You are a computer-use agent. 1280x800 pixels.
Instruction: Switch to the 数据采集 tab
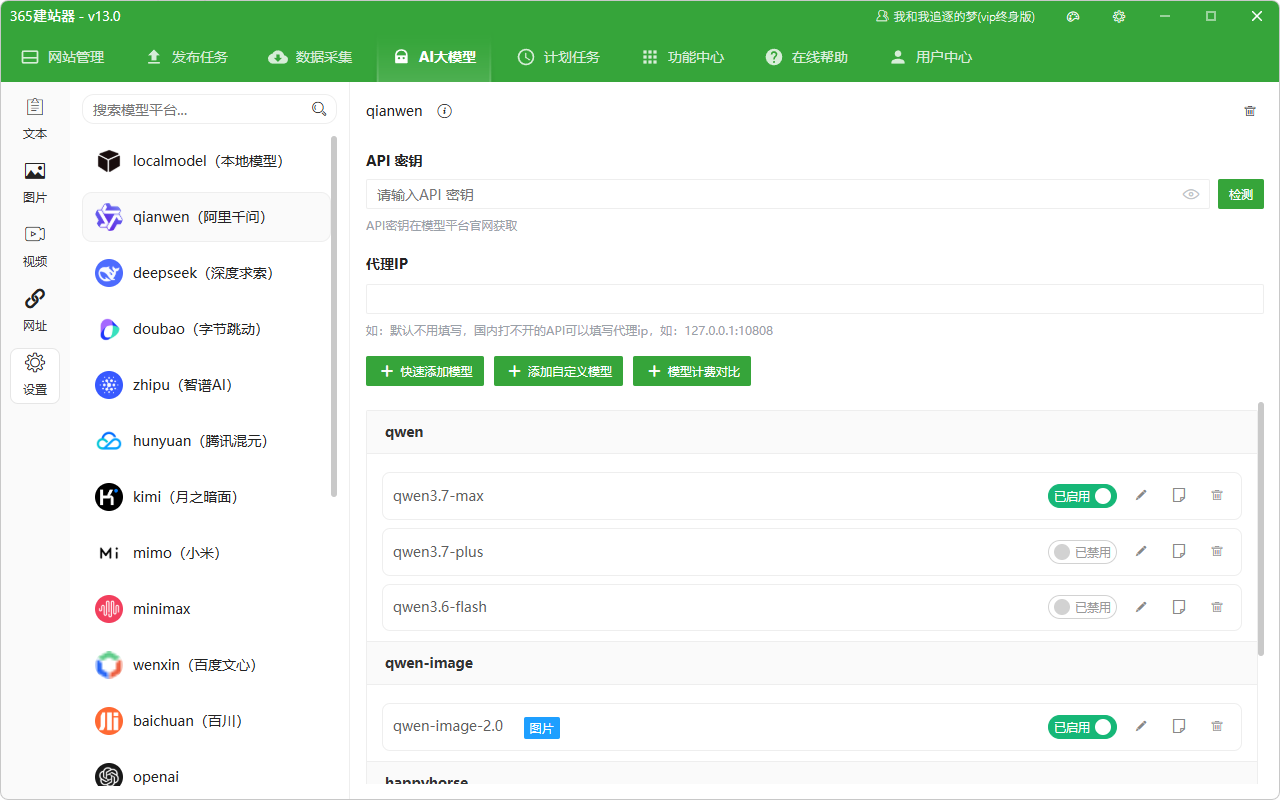[311, 57]
